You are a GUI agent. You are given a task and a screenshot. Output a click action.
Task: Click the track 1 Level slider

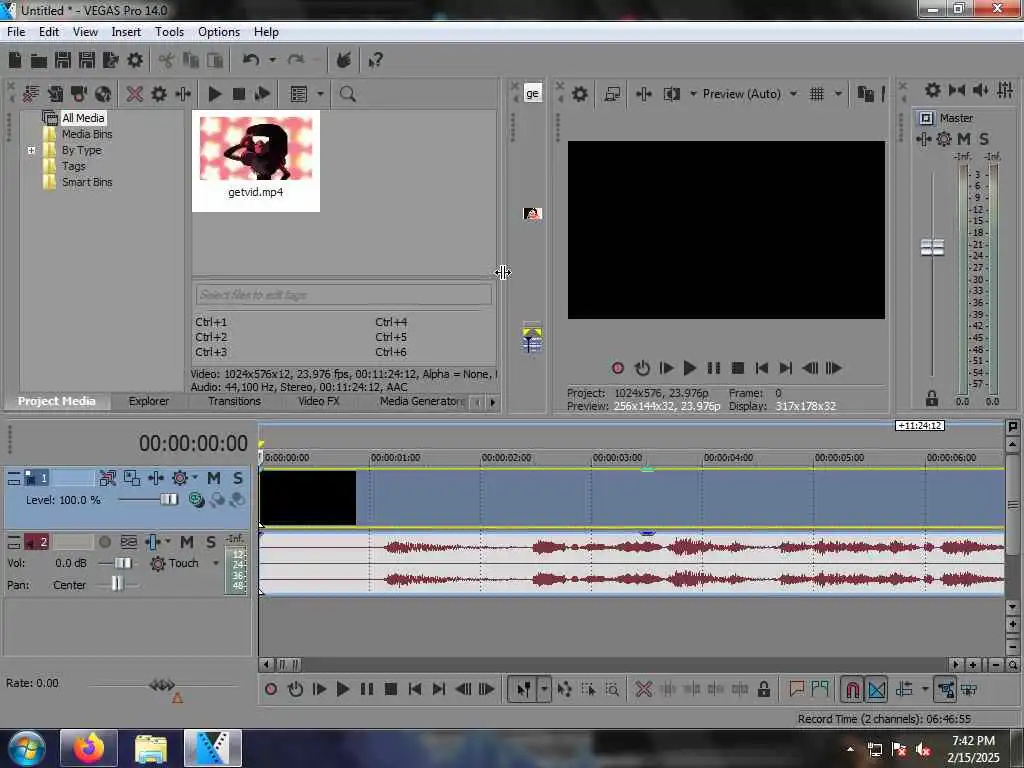tap(168, 500)
